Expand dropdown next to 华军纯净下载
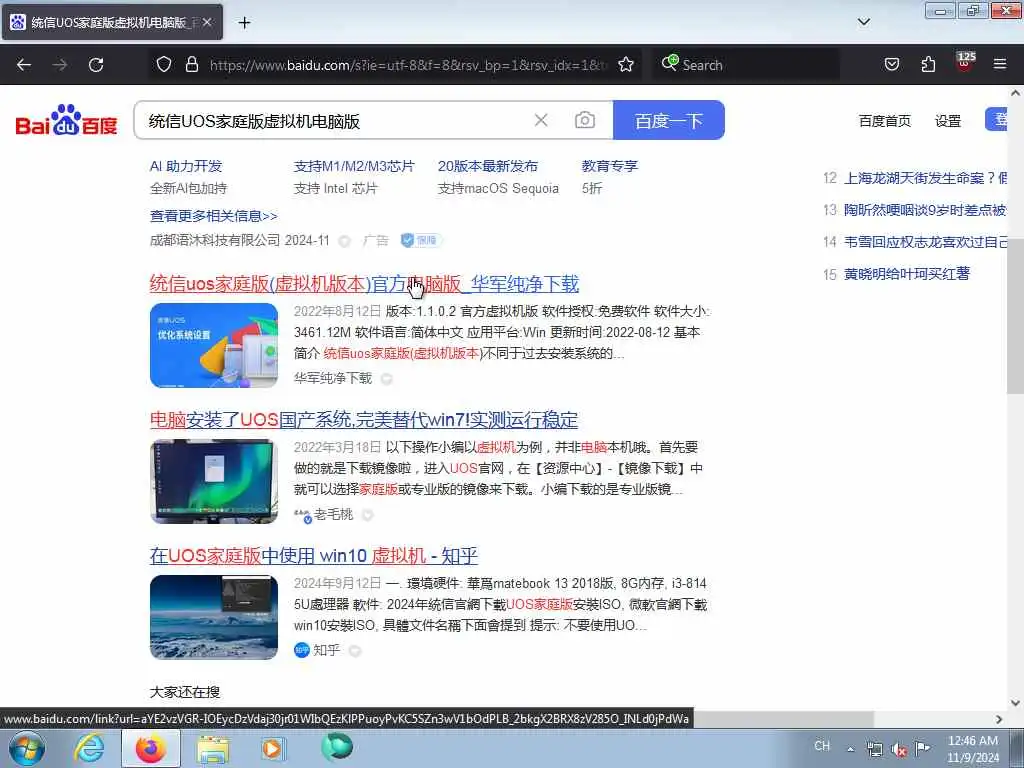The height and width of the screenshot is (768, 1024). 387,379
